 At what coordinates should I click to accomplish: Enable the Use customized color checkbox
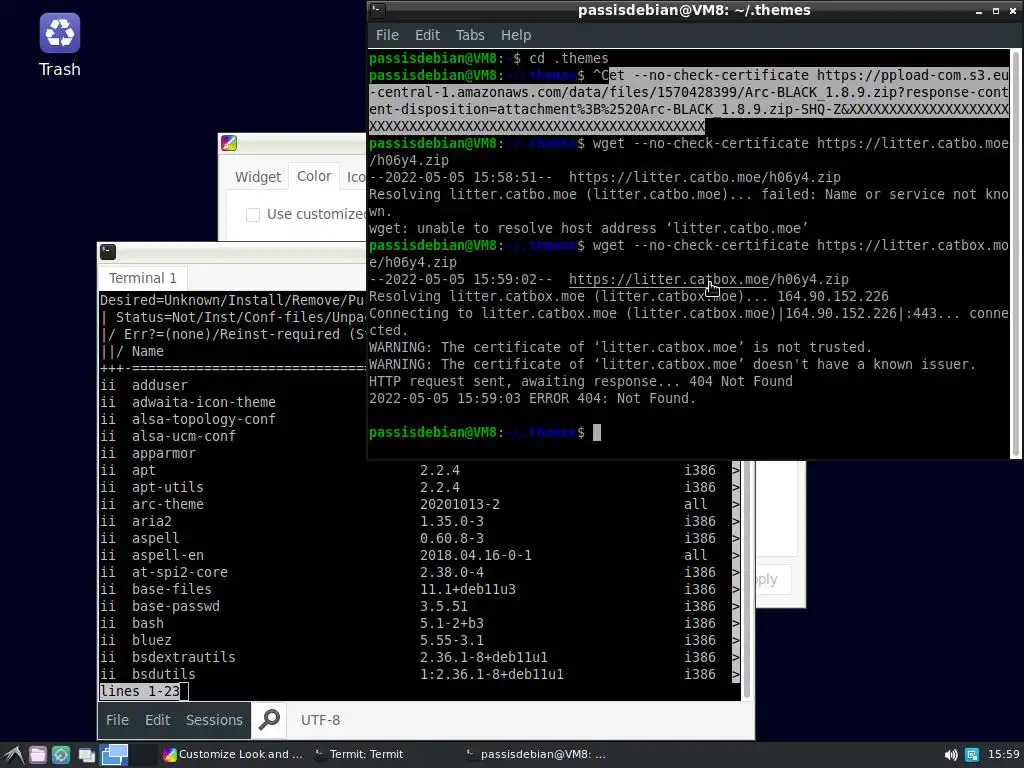click(253, 215)
